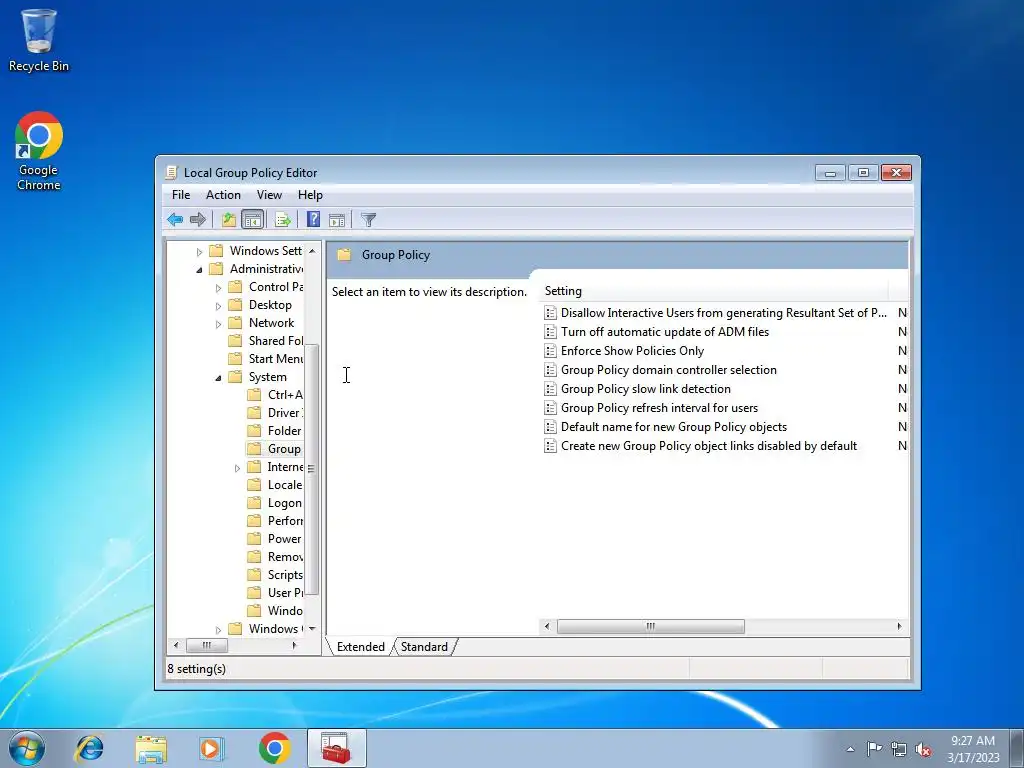Open the Action menu

[x=223, y=195]
